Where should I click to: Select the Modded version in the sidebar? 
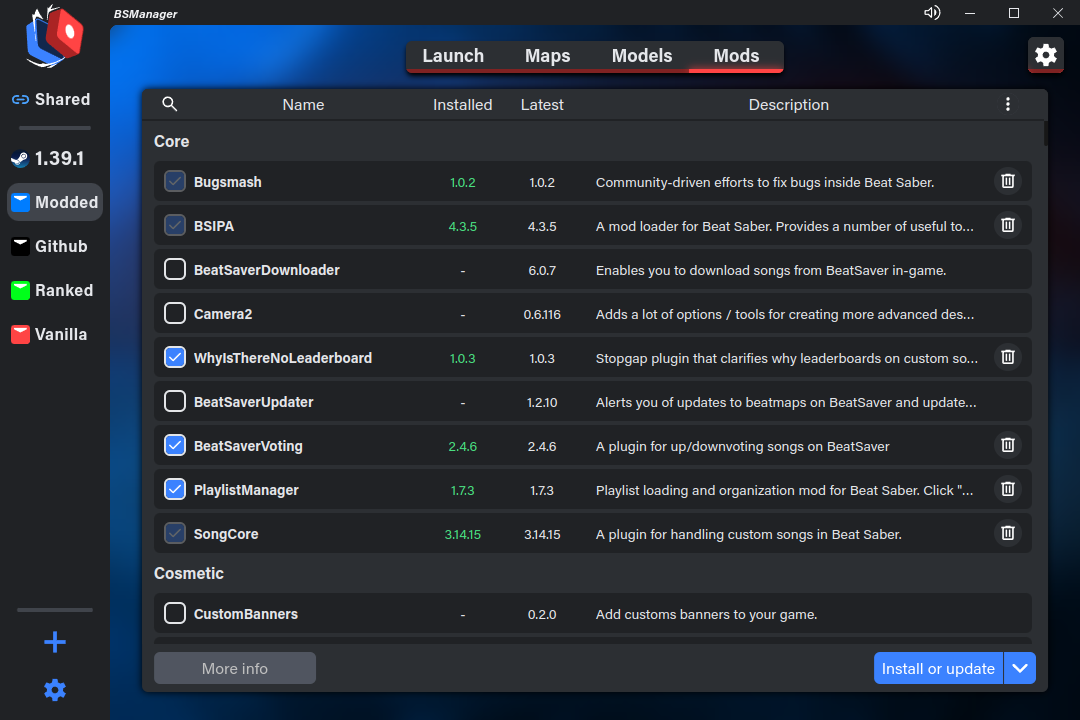point(54,202)
